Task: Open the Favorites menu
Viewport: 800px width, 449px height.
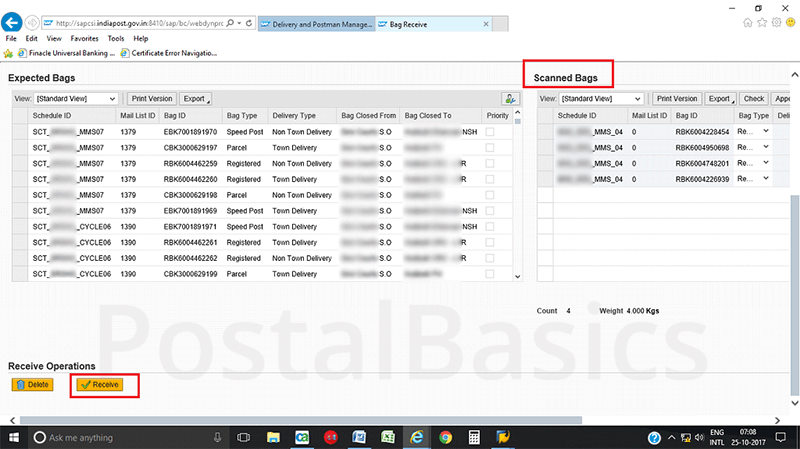Action: [x=85, y=38]
